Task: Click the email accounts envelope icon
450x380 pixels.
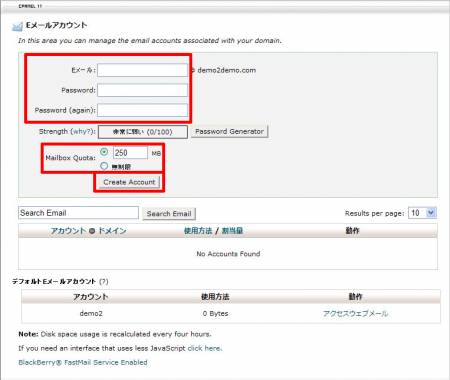Action: 17,26
